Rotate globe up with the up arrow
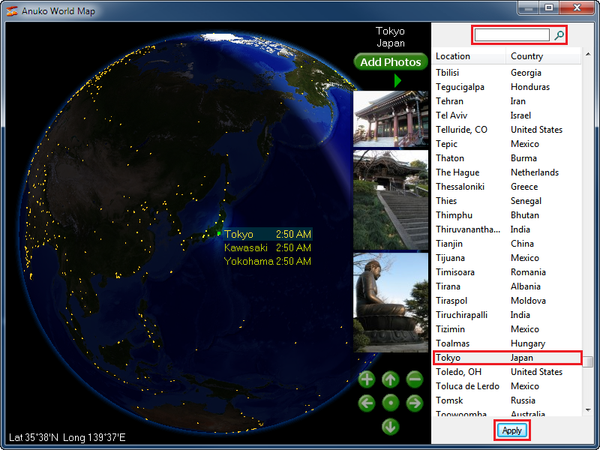Screen dimensions: 600x450 tap(390, 379)
